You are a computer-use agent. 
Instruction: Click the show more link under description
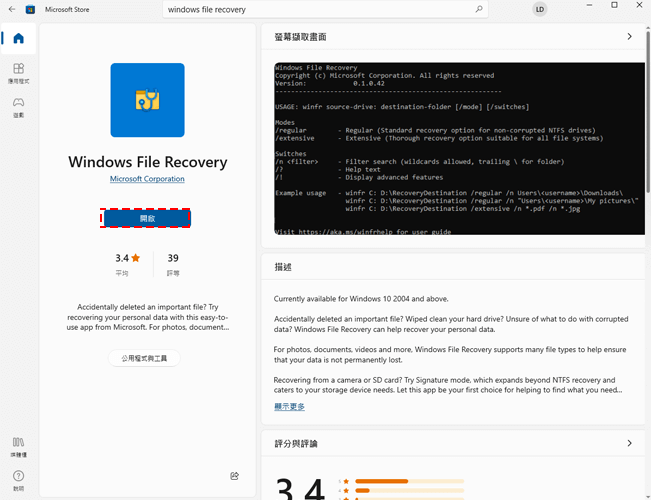click(289, 407)
